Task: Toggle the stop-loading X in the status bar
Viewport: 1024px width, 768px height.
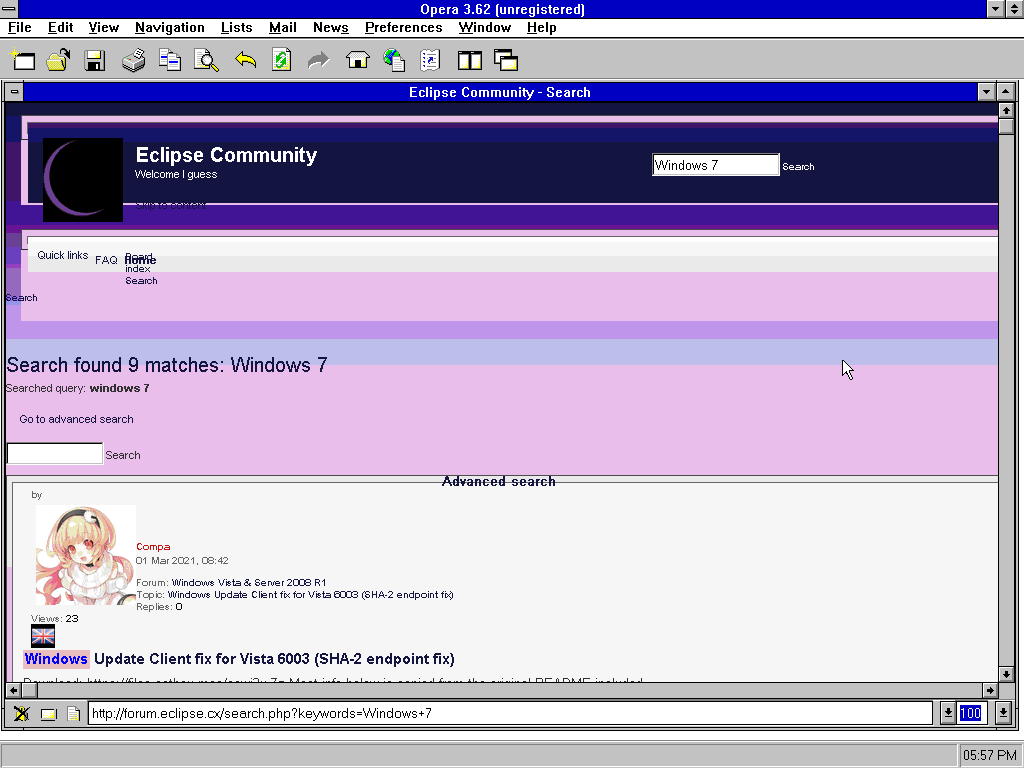Action: coord(21,712)
